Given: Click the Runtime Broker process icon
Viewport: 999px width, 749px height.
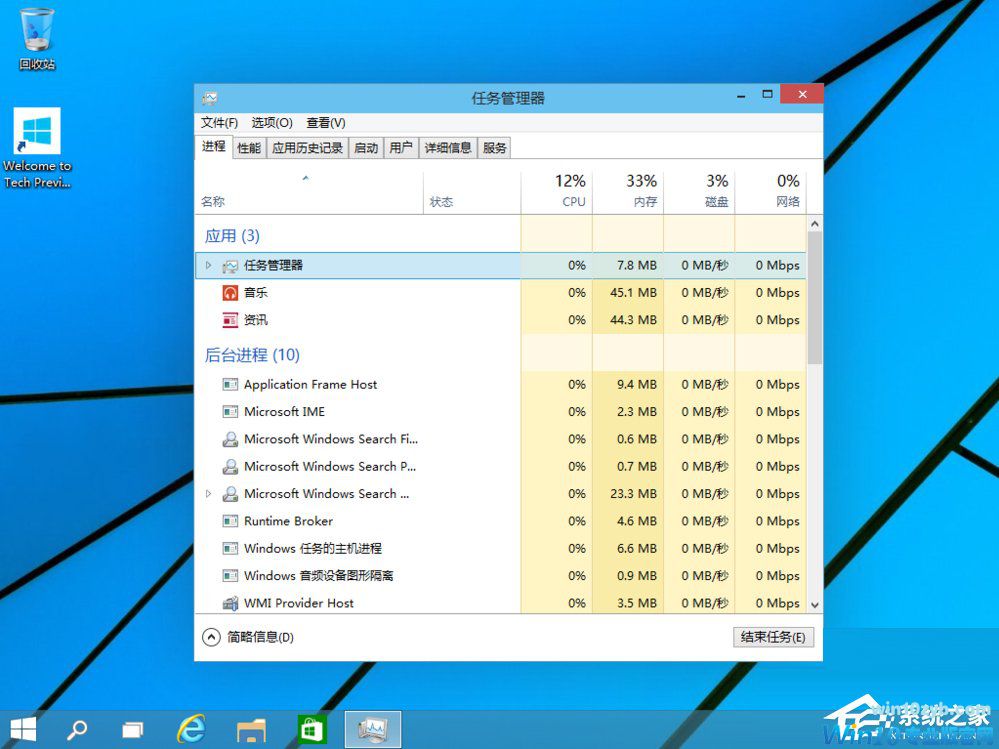Looking at the screenshot, I should pyautogui.click(x=230, y=521).
